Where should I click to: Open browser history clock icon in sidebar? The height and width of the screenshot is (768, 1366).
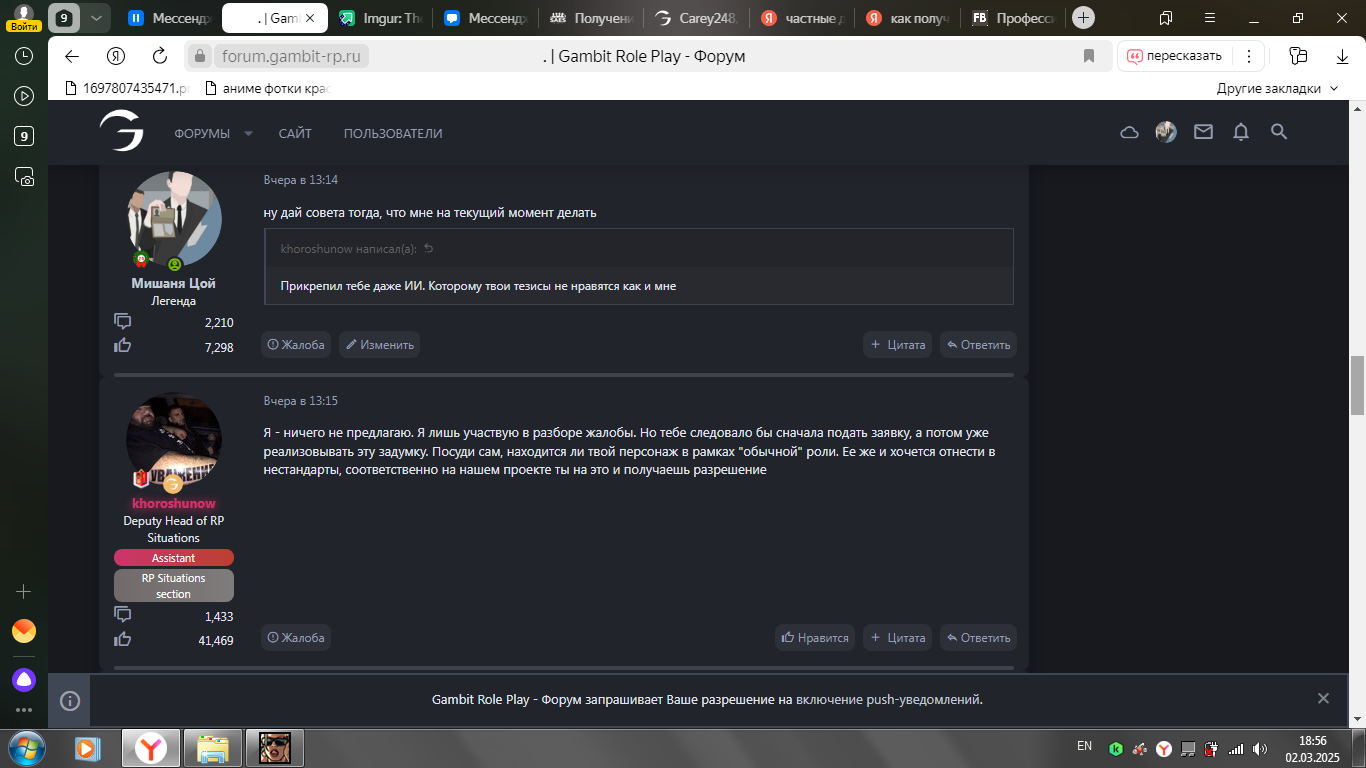point(25,57)
